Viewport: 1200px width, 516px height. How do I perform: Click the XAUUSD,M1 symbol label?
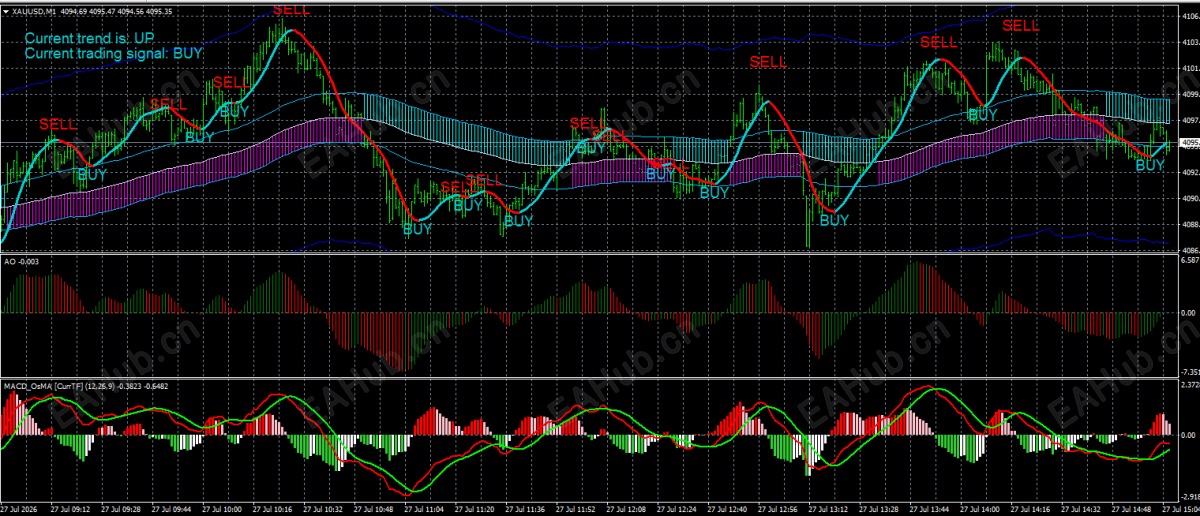(33, 11)
